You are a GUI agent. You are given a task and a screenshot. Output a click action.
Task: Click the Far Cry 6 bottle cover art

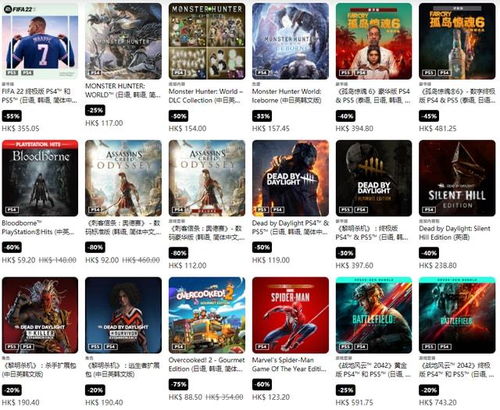[457, 41]
